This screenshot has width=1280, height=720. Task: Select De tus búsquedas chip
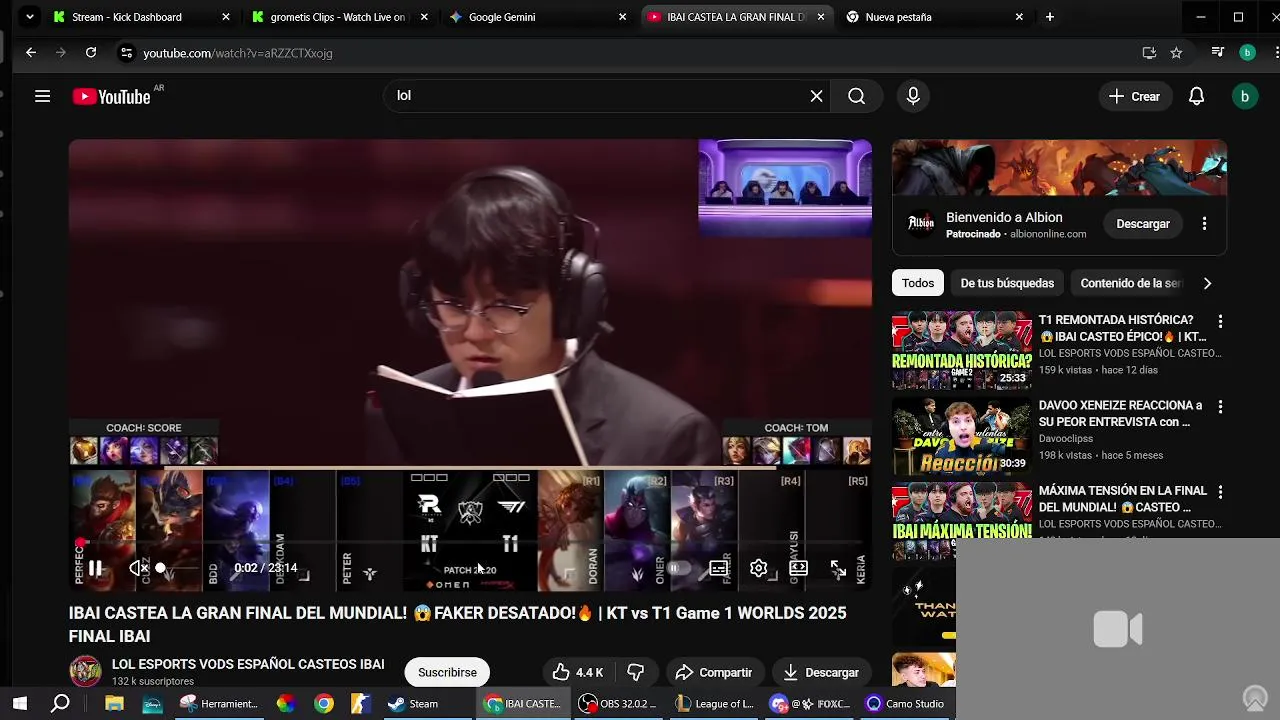click(1007, 283)
